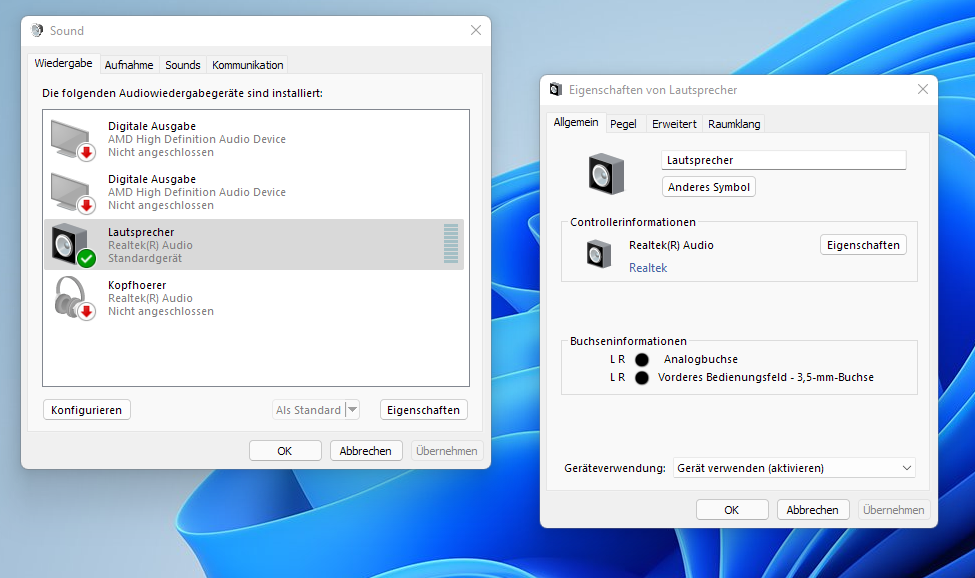The height and width of the screenshot is (578, 975).
Task: Click the Lautsprecher name input field
Action: pos(783,160)
